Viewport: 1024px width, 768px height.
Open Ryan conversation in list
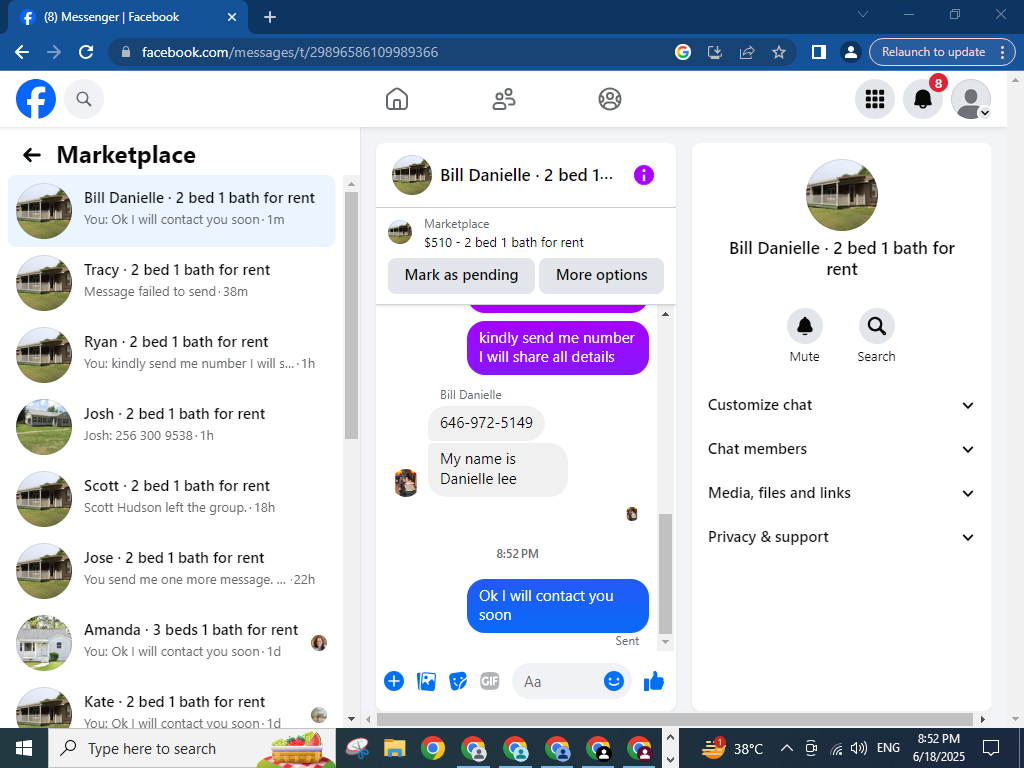[x=172, y=355]
